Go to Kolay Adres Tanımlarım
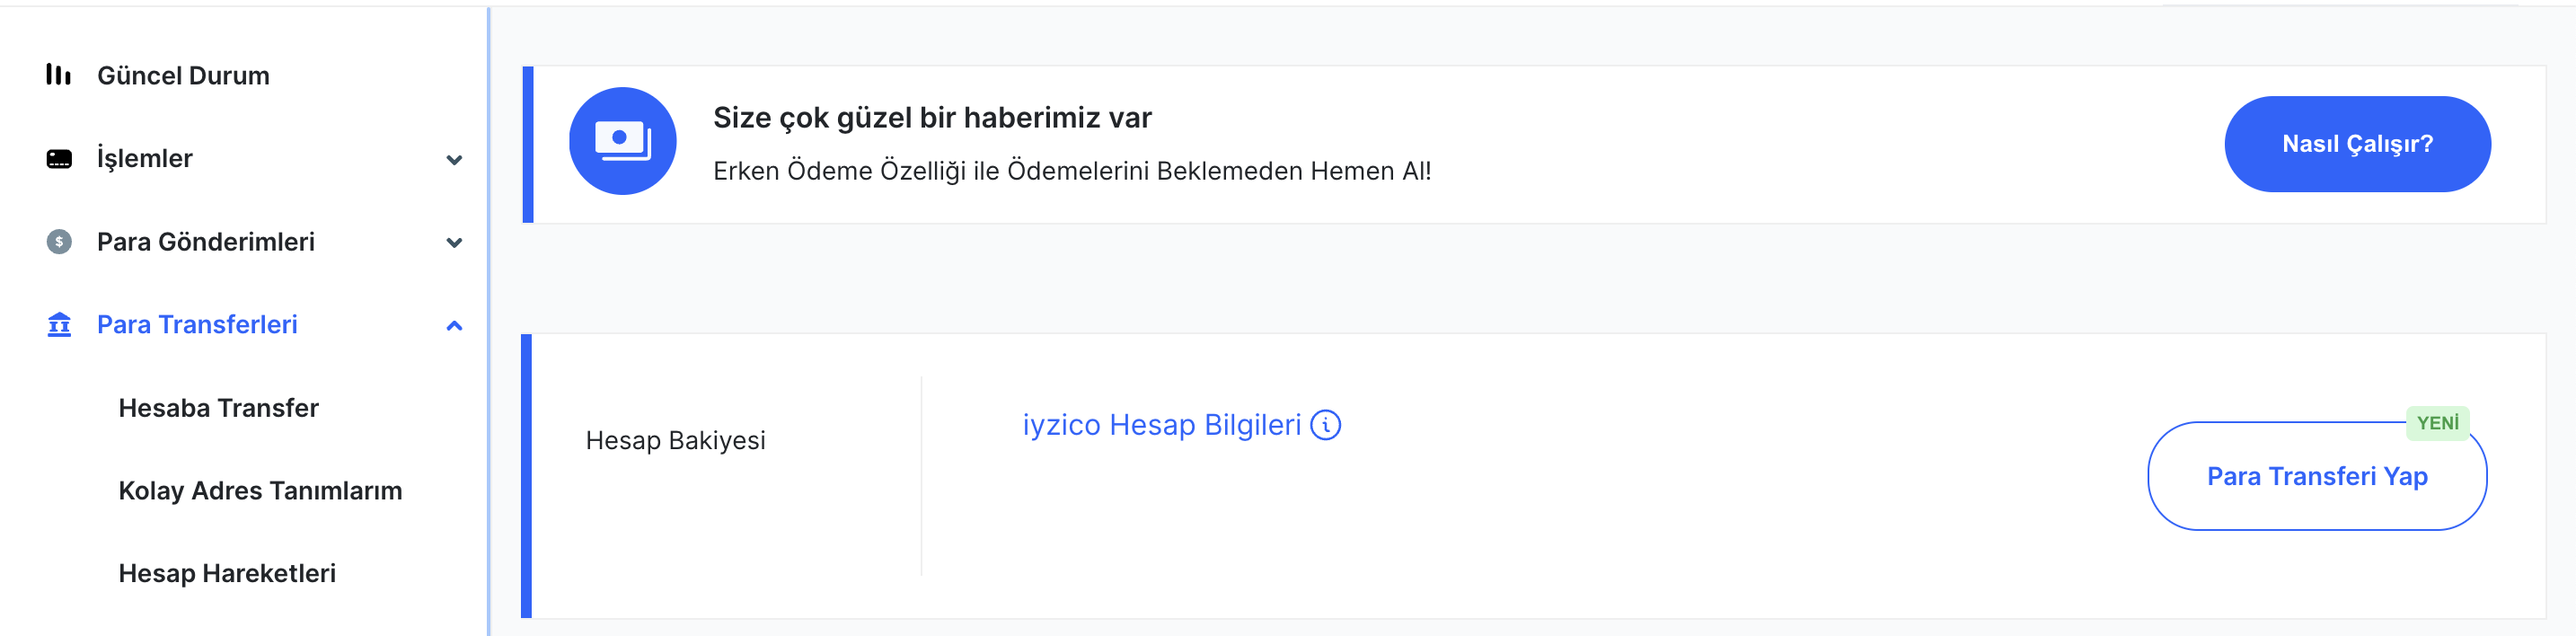The width and height of the screenshot is (2576, 636). (x=260, y=491)
